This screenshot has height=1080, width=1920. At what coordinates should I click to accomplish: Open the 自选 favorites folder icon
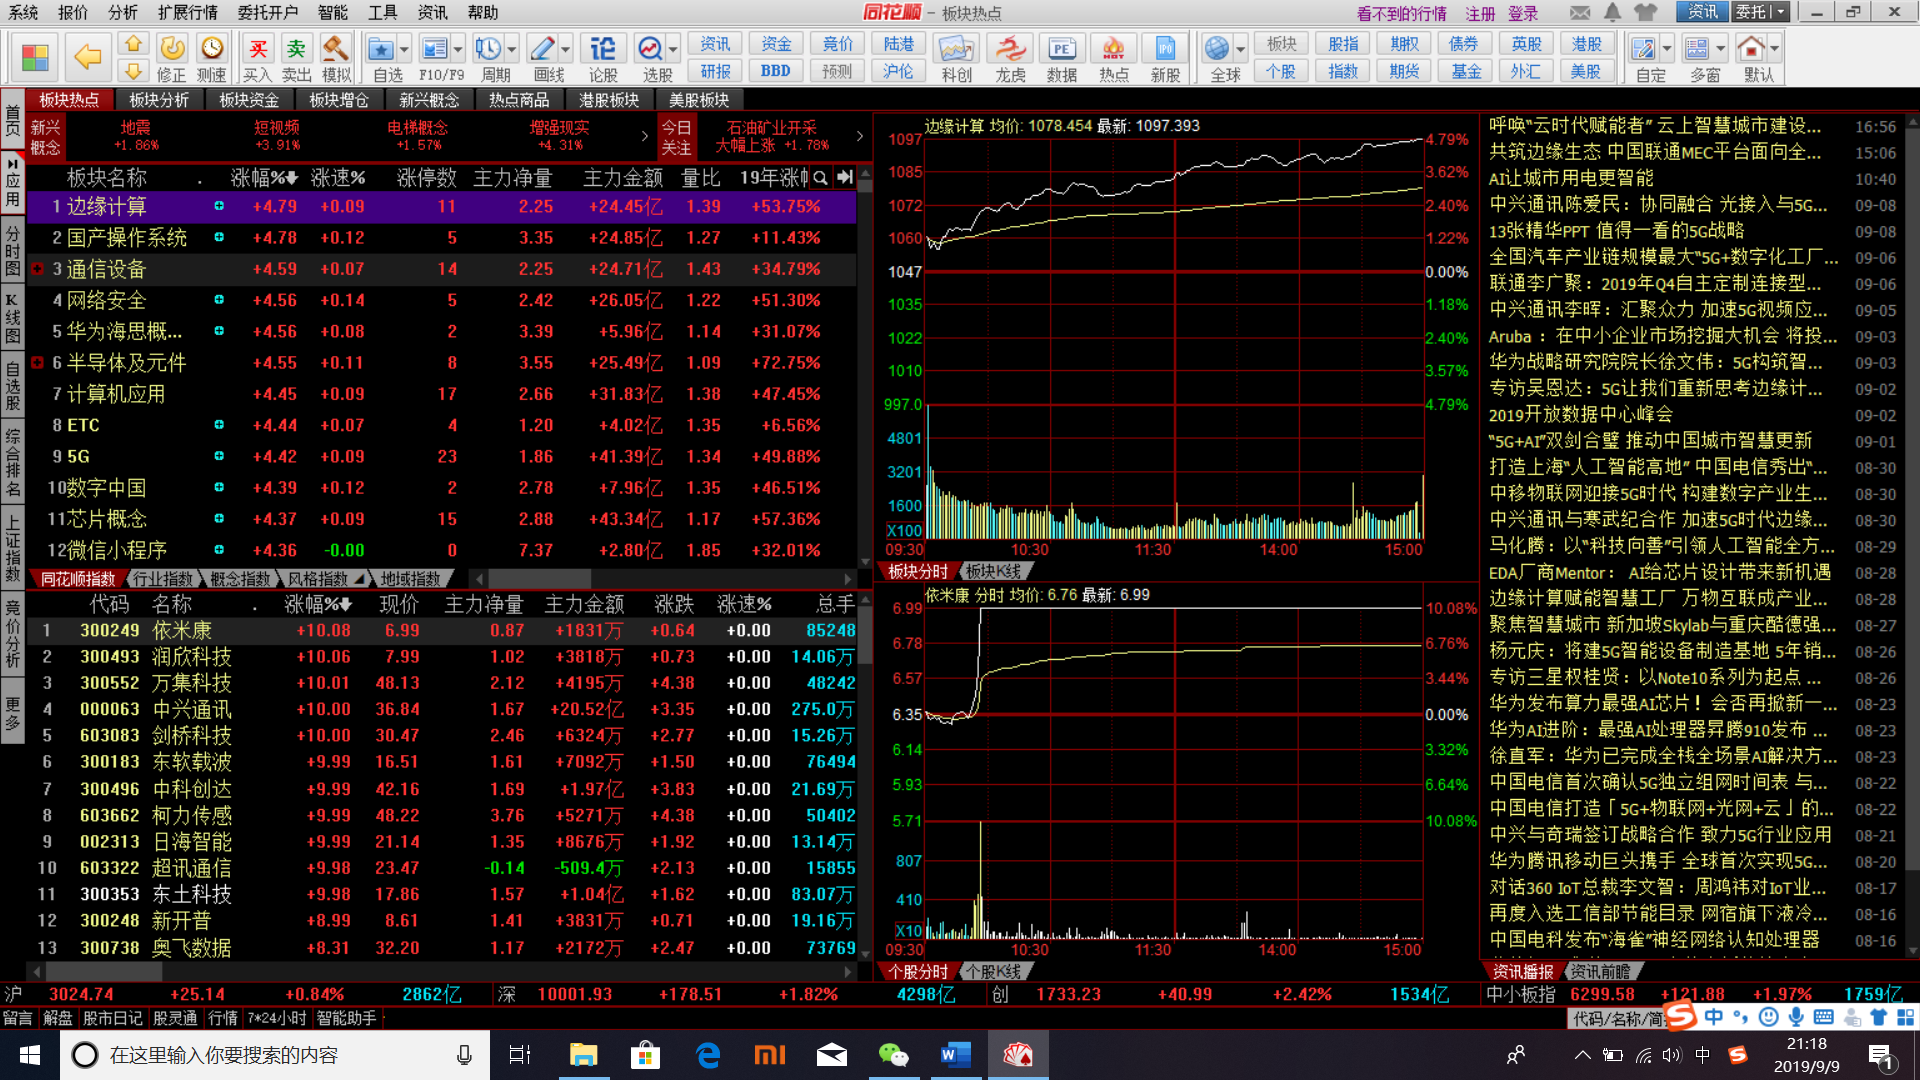[x=380, y=49]
